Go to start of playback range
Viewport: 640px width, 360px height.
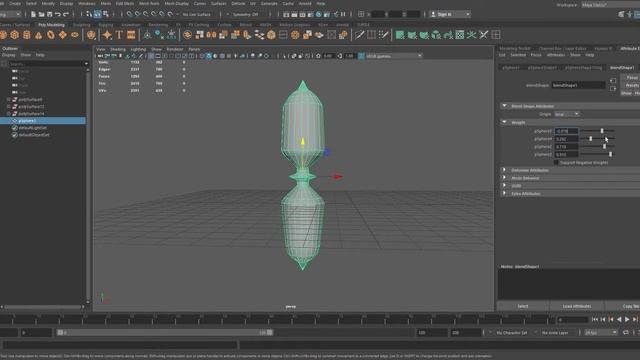click(595, 320)
